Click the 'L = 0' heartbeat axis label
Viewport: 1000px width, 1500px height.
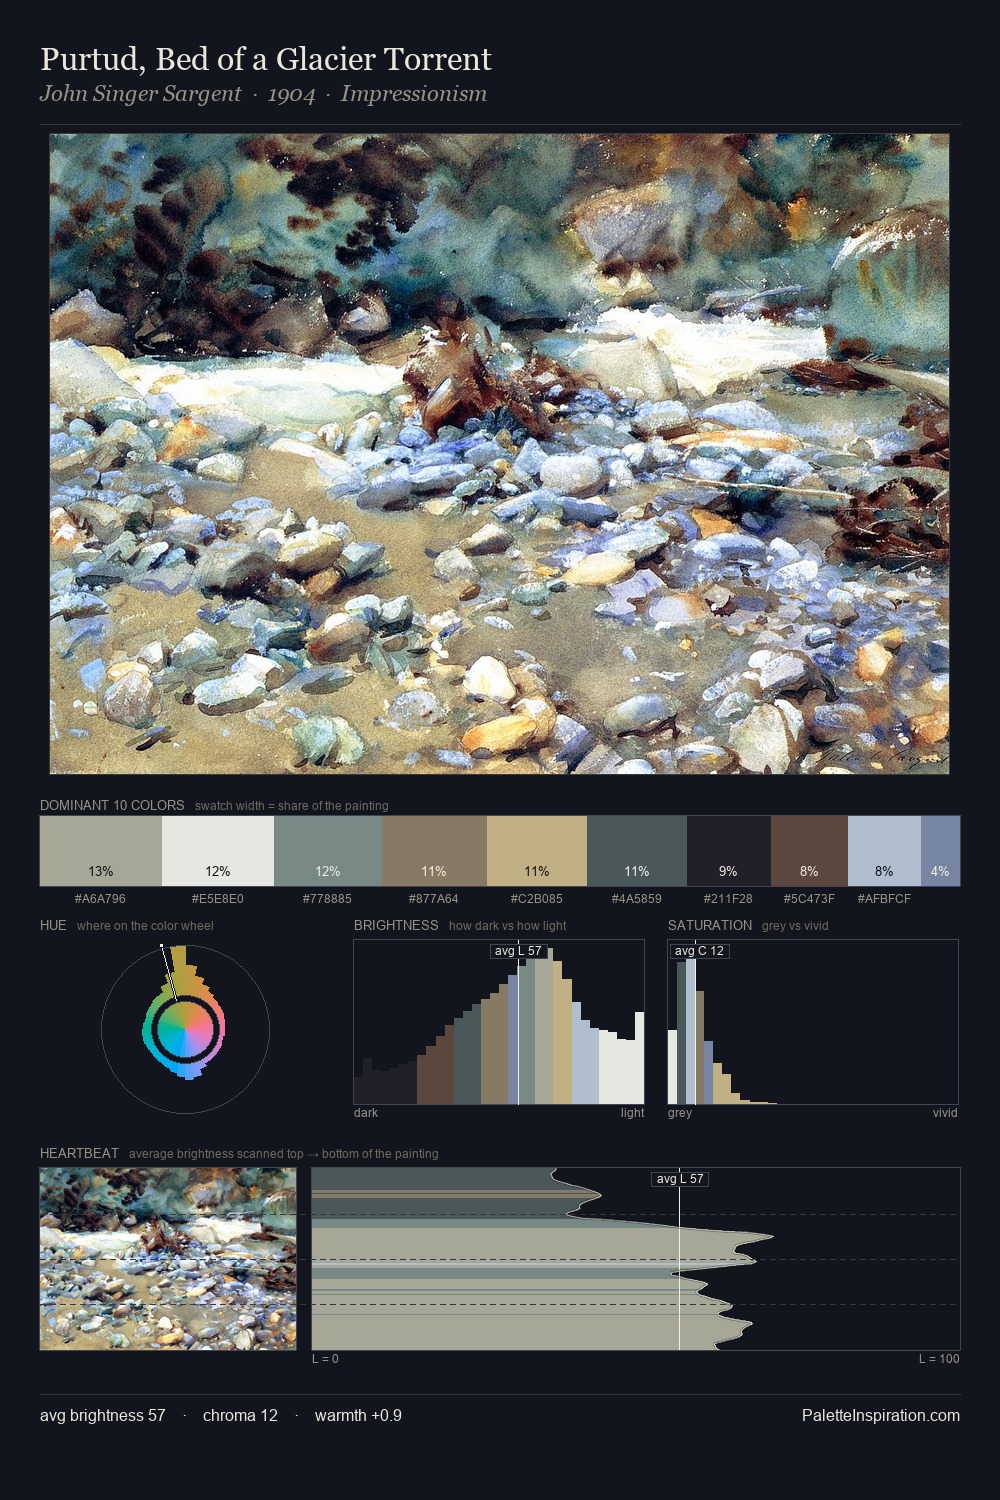coord(326,1359)
